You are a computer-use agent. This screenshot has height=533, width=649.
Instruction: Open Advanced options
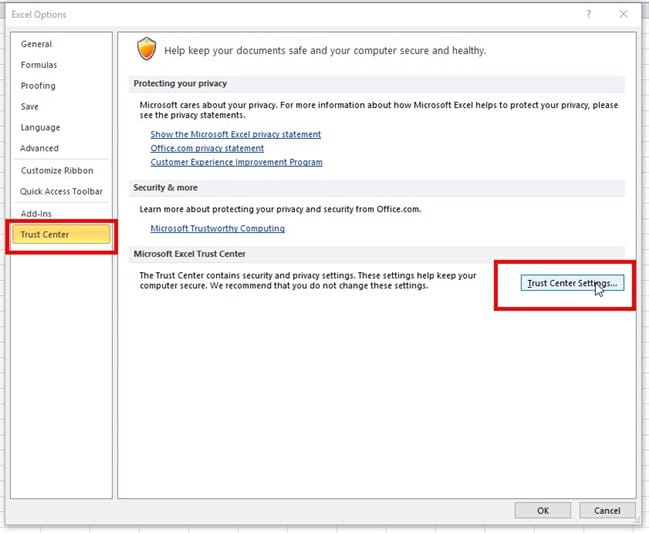[39, 148]
